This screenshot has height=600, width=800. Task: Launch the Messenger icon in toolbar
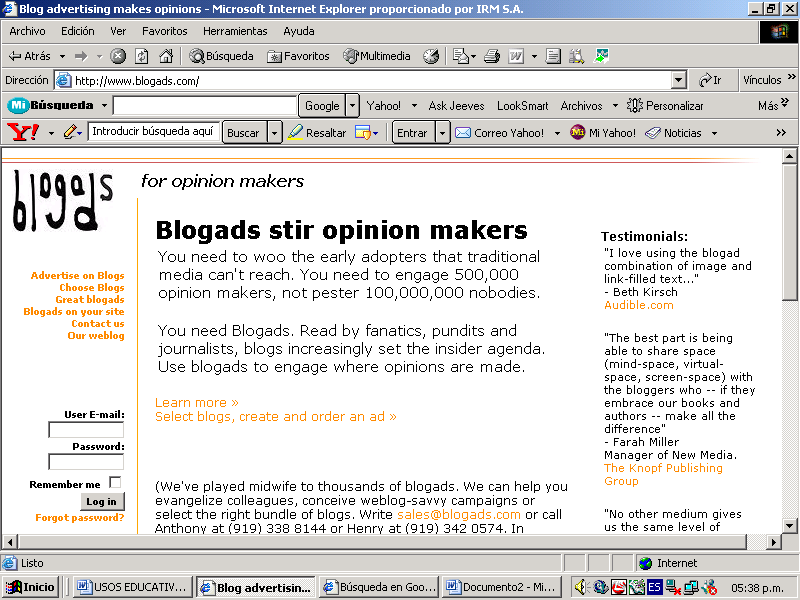tap(601, 56)
